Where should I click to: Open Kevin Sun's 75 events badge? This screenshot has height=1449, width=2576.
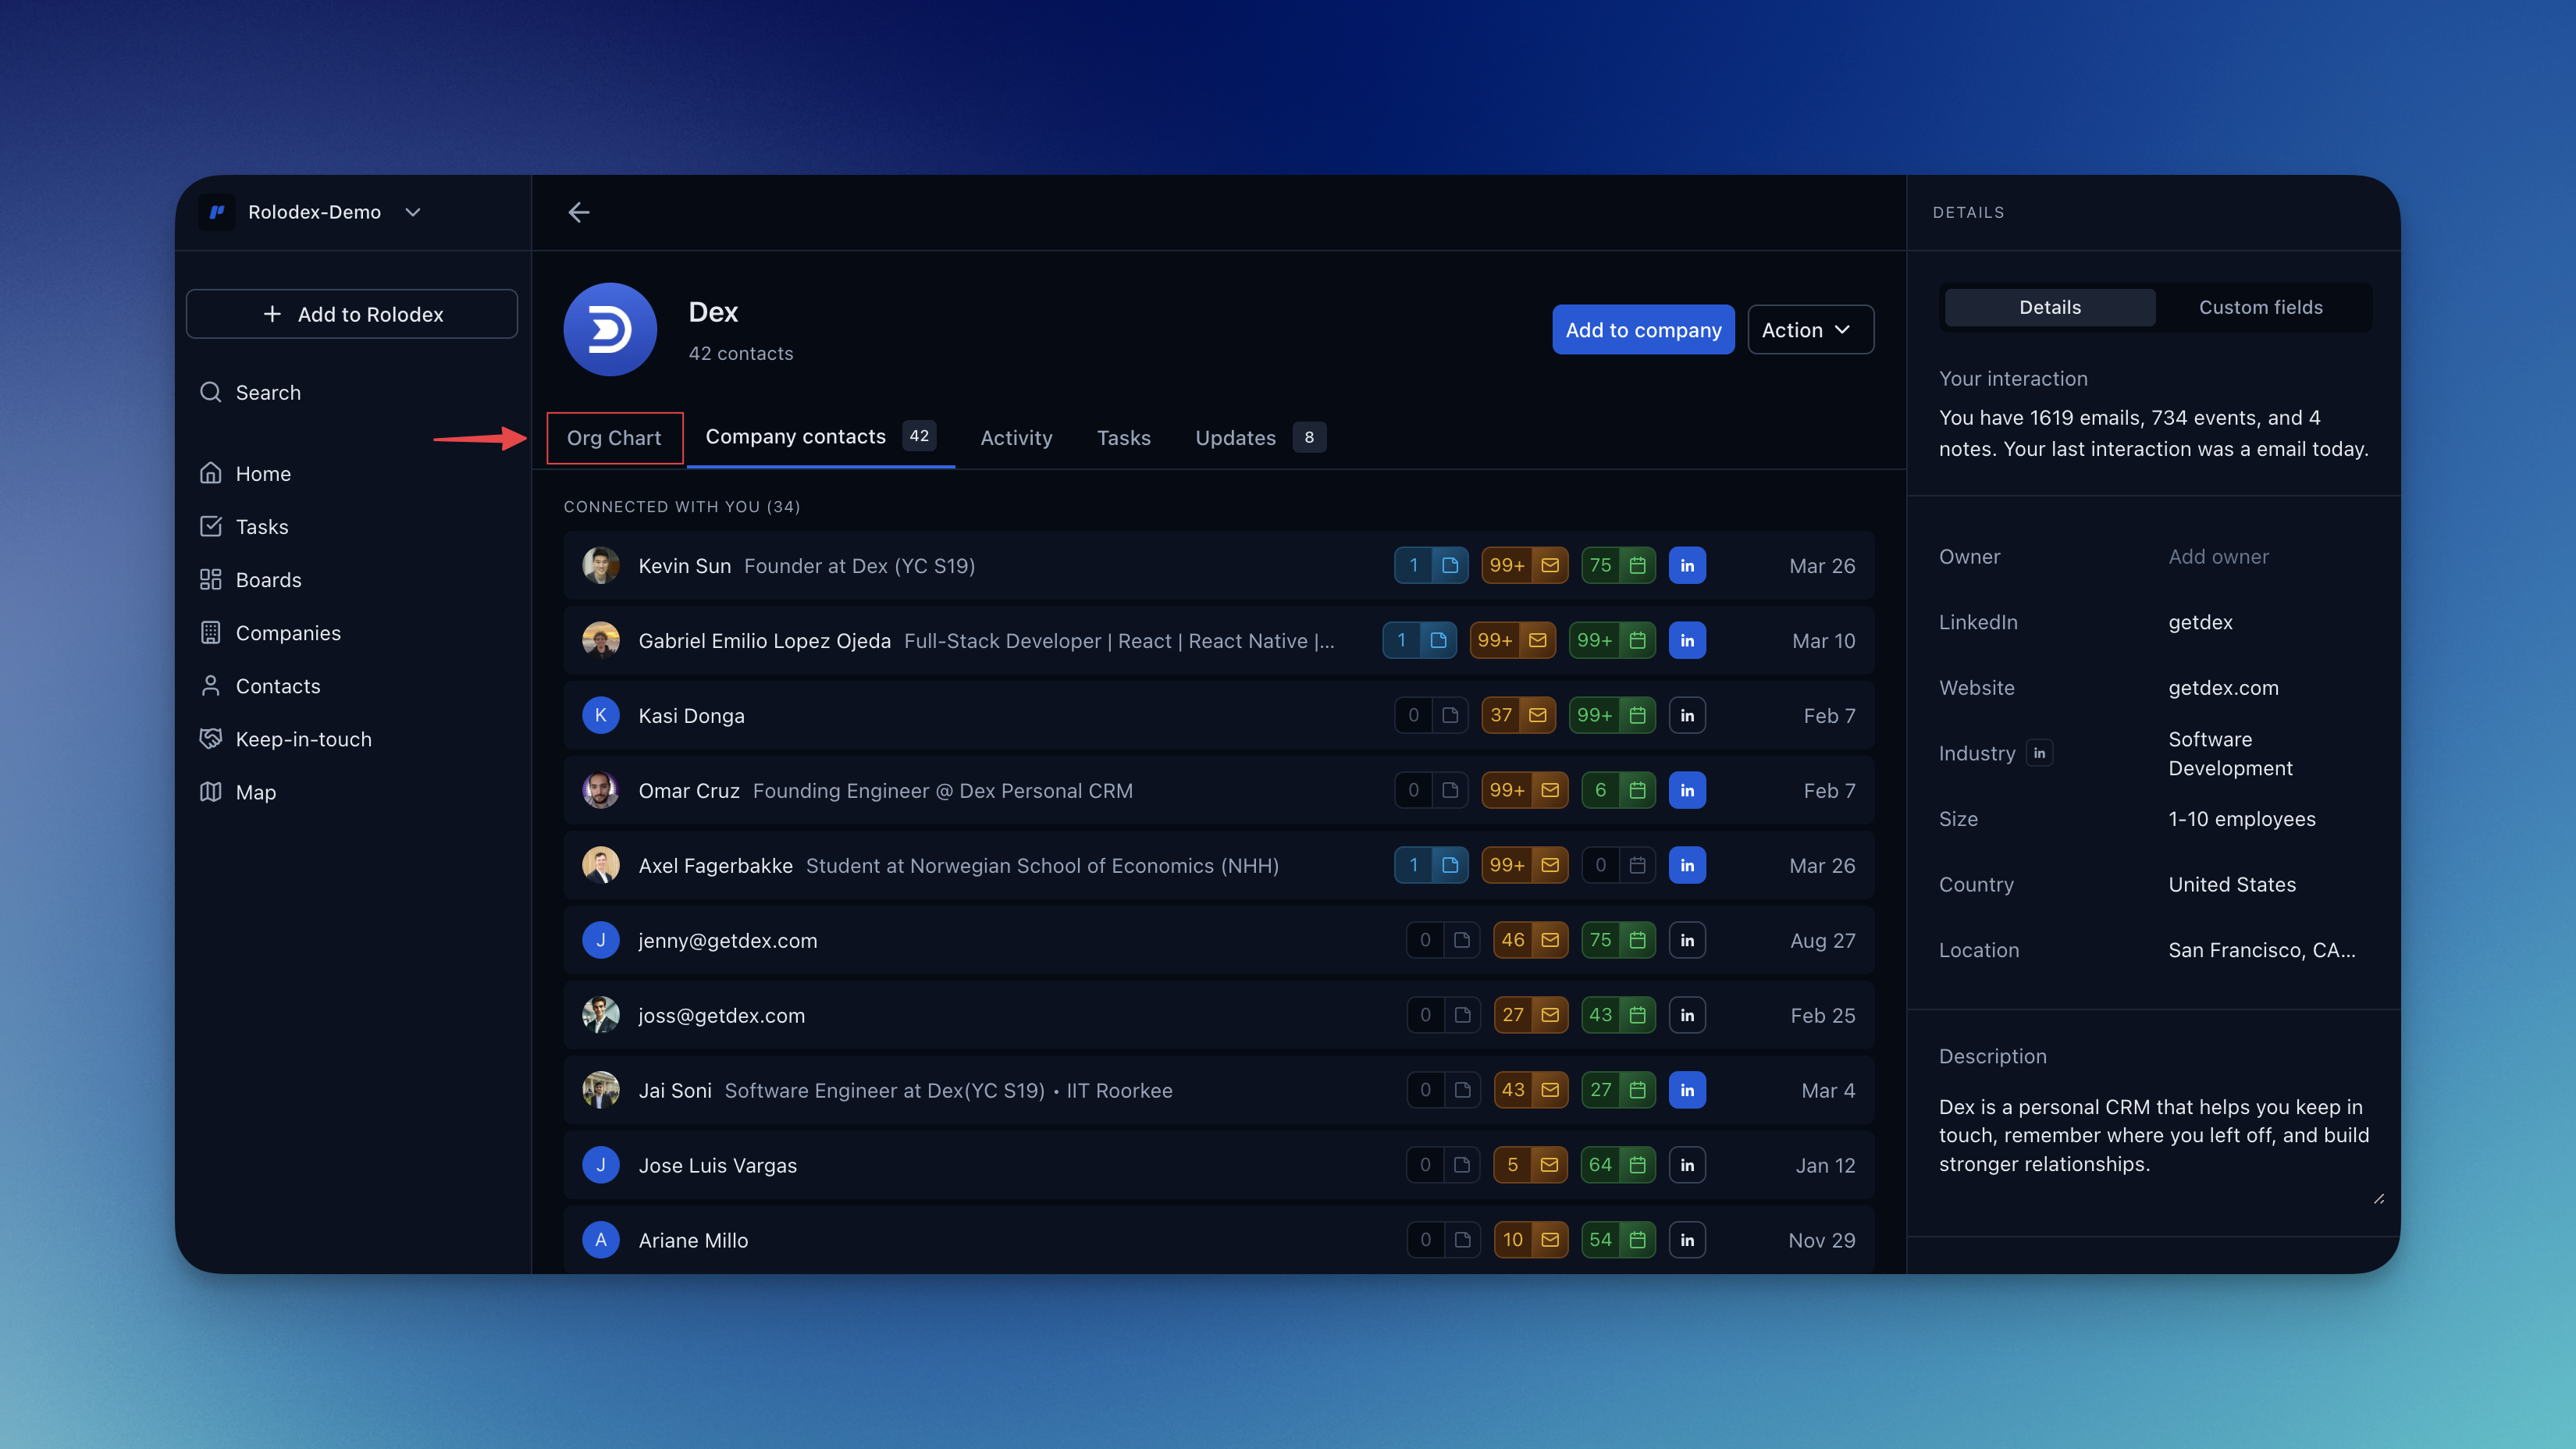tap(1618, 566)
